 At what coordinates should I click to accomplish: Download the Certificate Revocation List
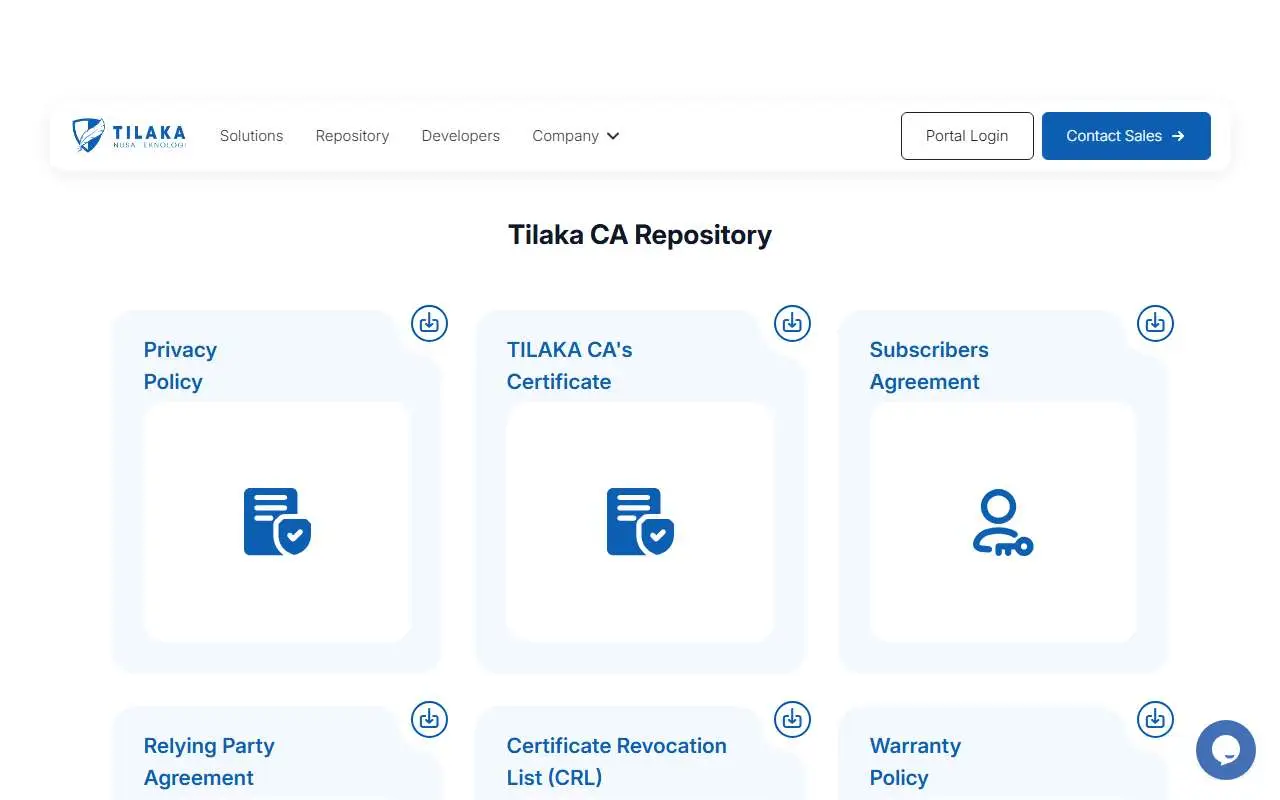coord(793,719)
